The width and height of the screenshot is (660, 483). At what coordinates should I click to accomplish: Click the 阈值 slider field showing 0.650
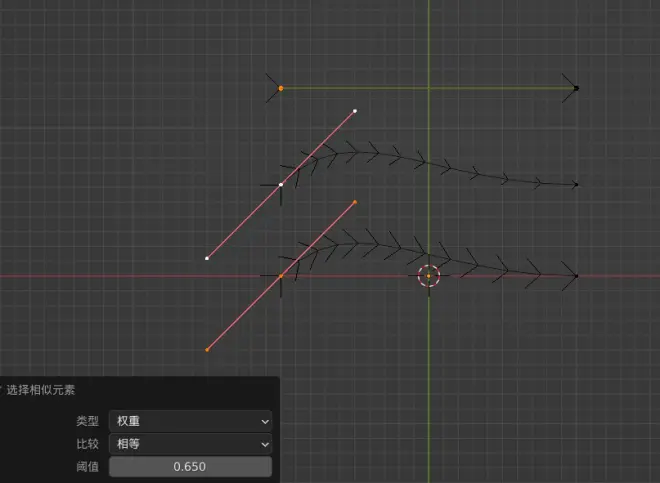[x=191, y=466]
